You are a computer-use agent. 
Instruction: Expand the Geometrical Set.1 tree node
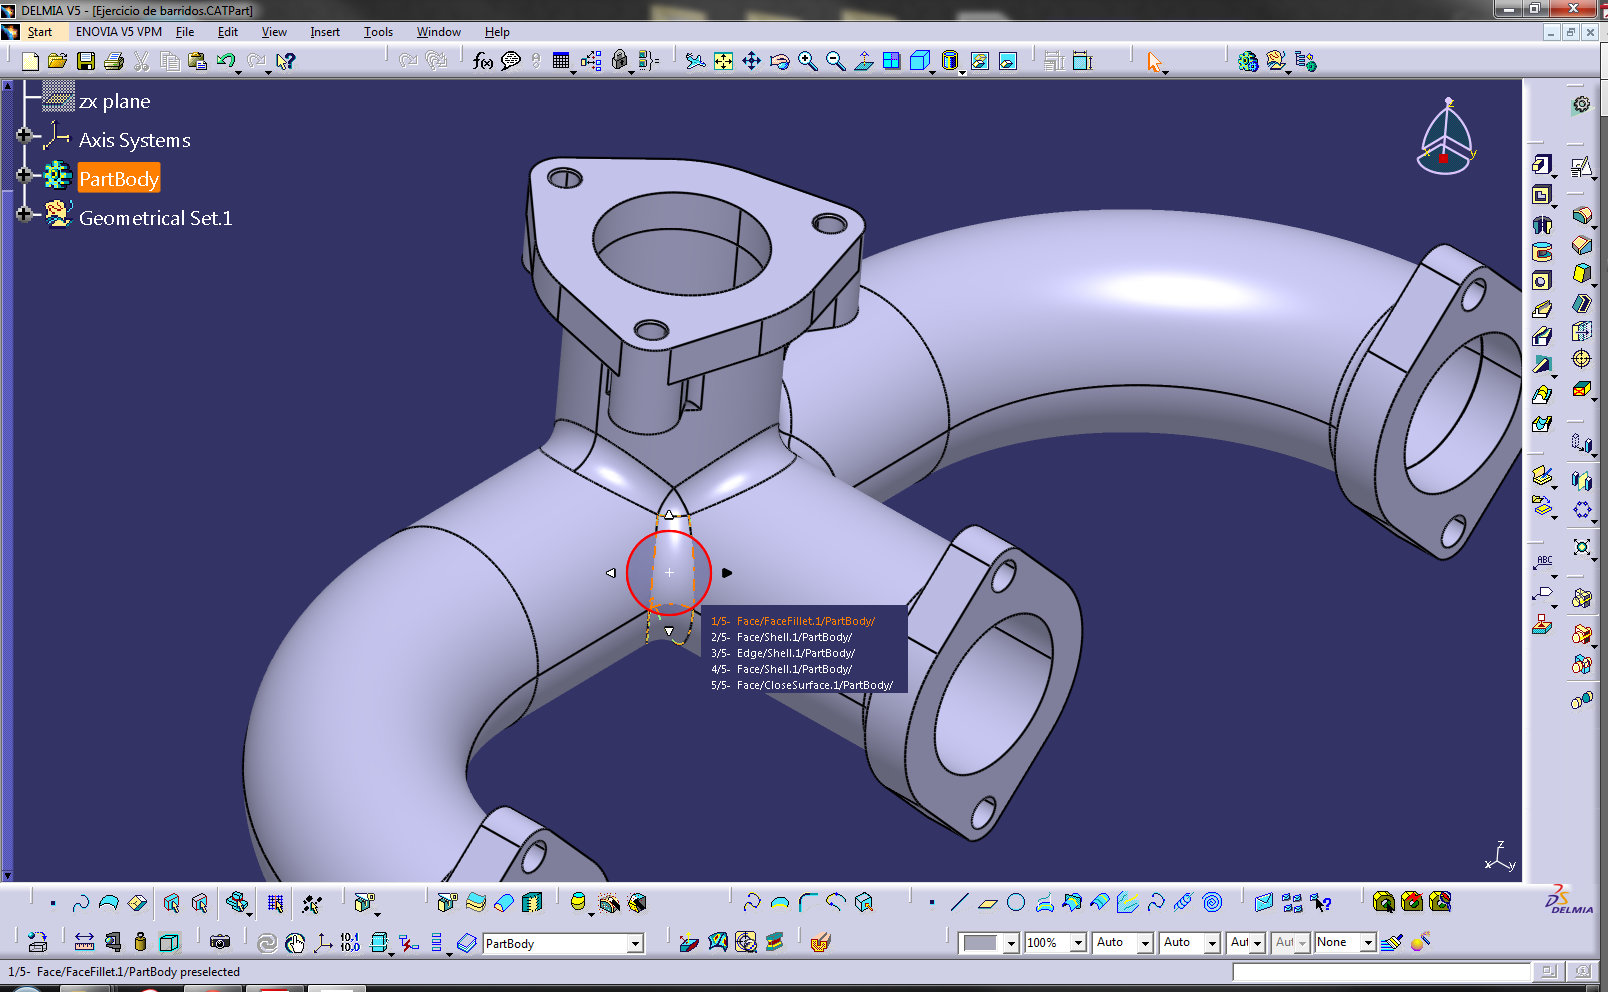[x=23, y=213]
